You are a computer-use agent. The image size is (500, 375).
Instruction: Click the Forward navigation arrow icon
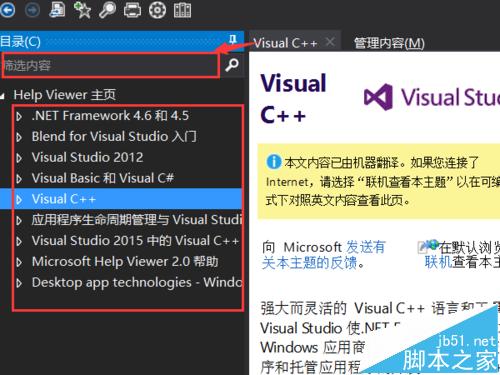(33, 10)
